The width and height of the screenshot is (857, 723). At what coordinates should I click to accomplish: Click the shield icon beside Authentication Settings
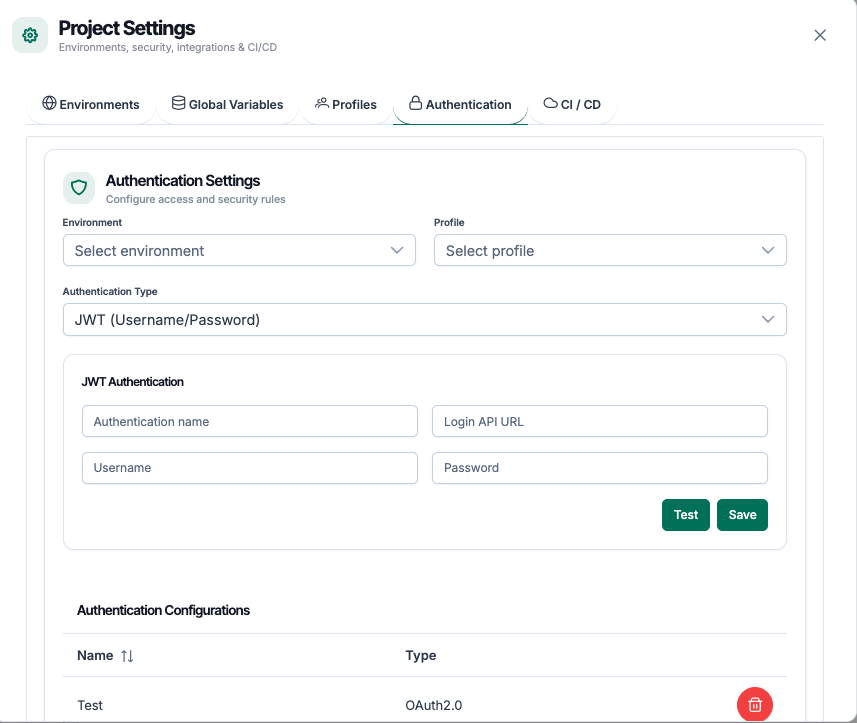point(79,188)
